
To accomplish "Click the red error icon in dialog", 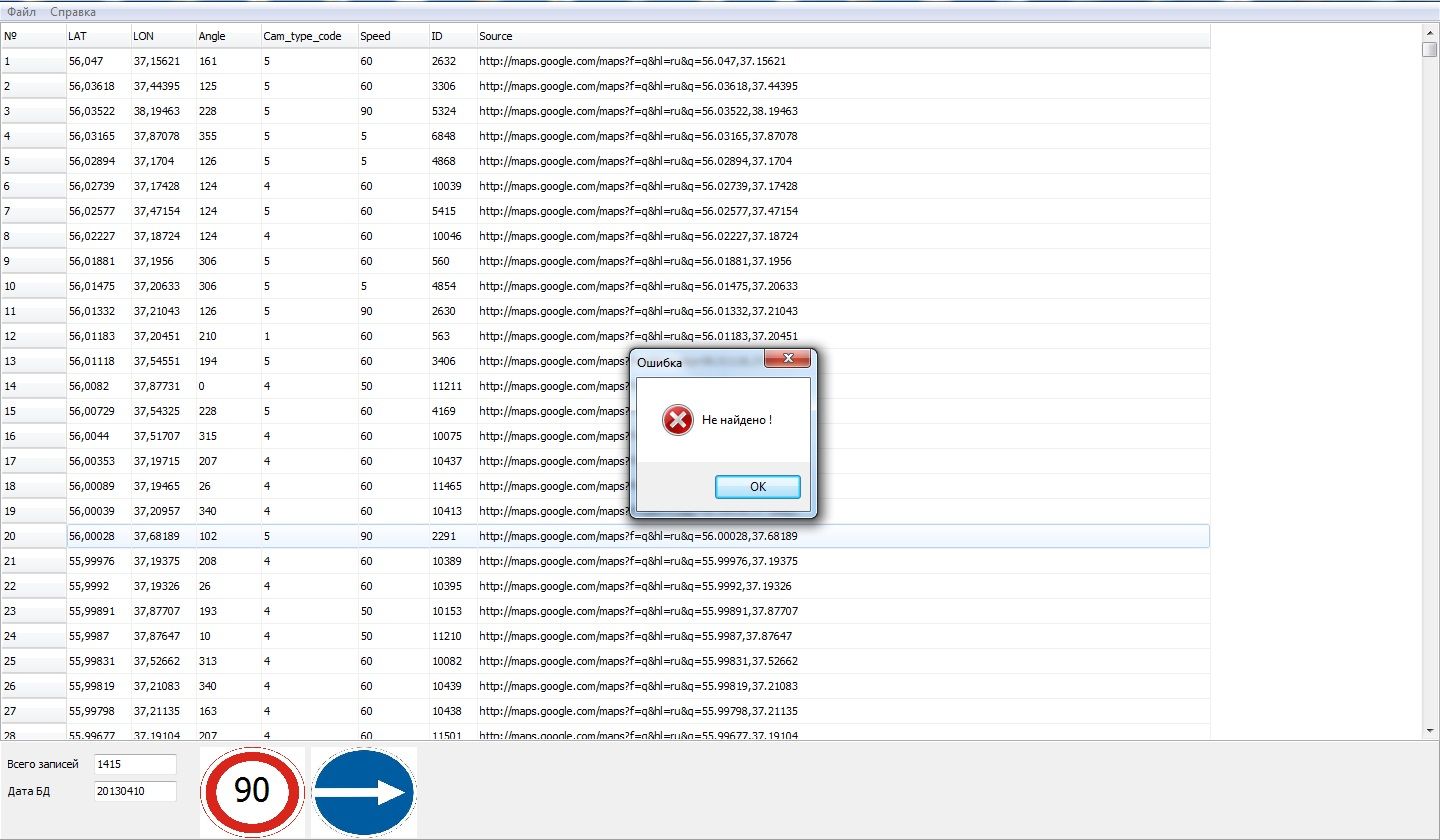I will (677, 420).
